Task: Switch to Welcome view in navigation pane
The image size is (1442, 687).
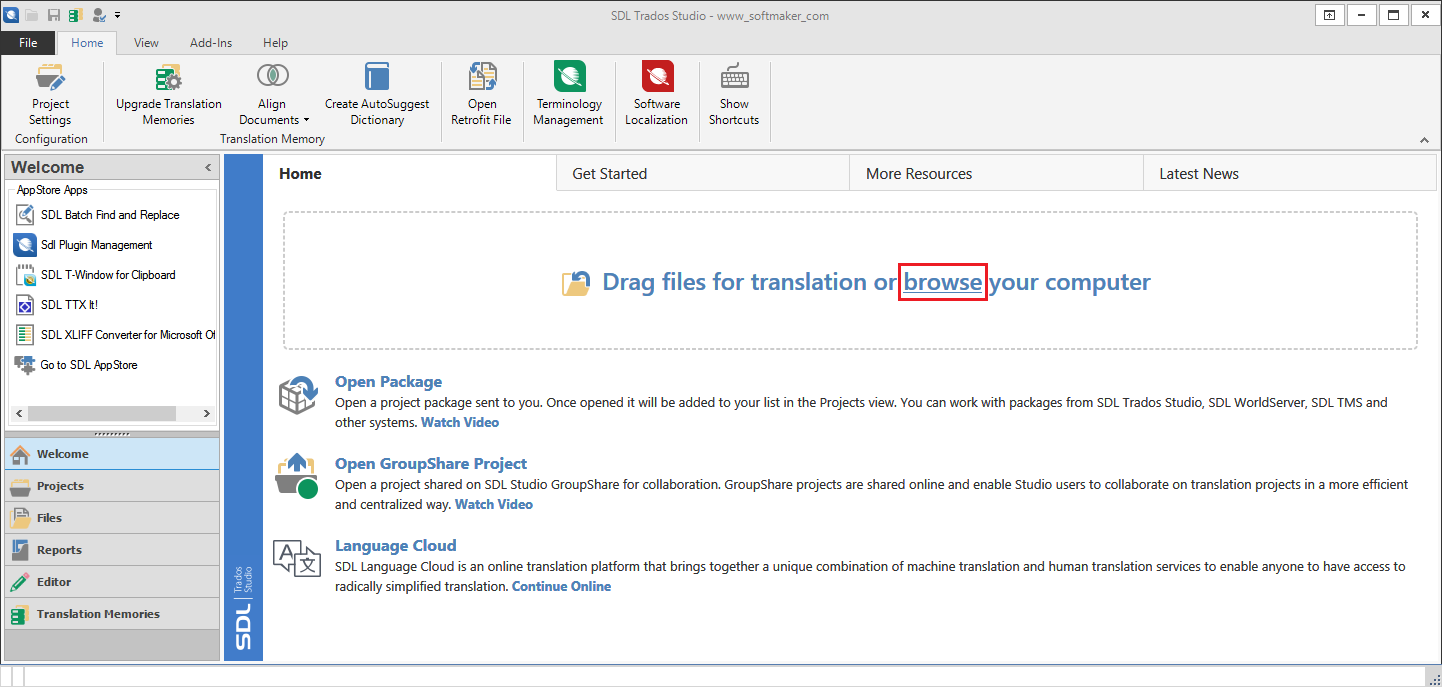Action: [x=112, y=454]
